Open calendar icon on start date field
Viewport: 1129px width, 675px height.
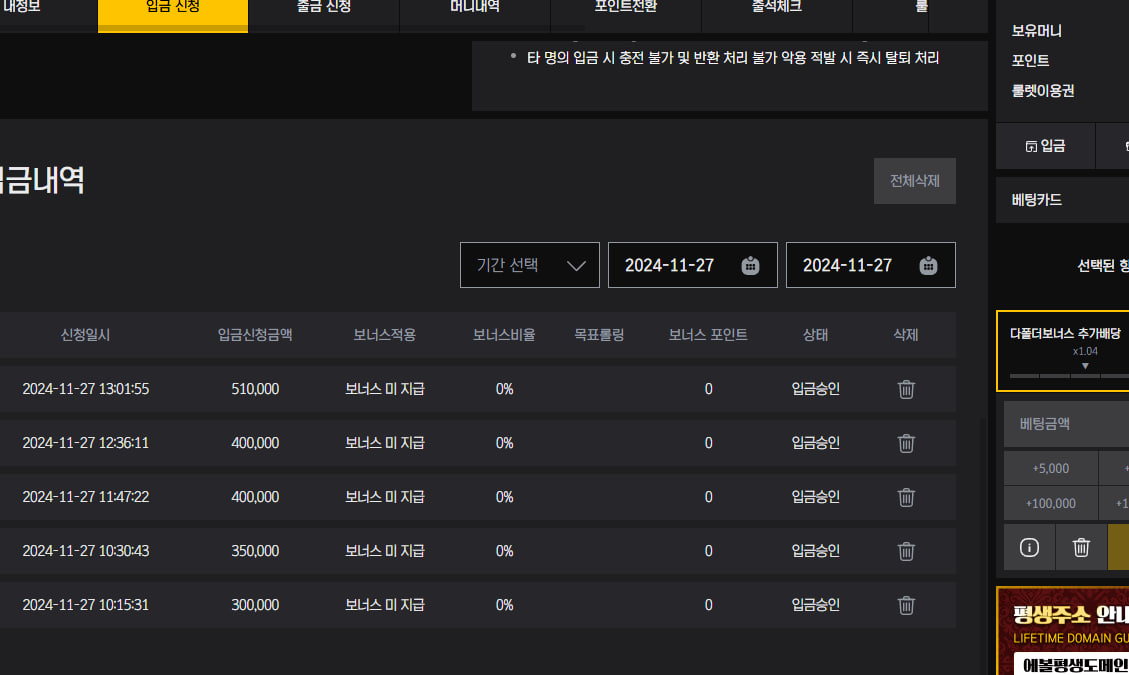point(751,265)
